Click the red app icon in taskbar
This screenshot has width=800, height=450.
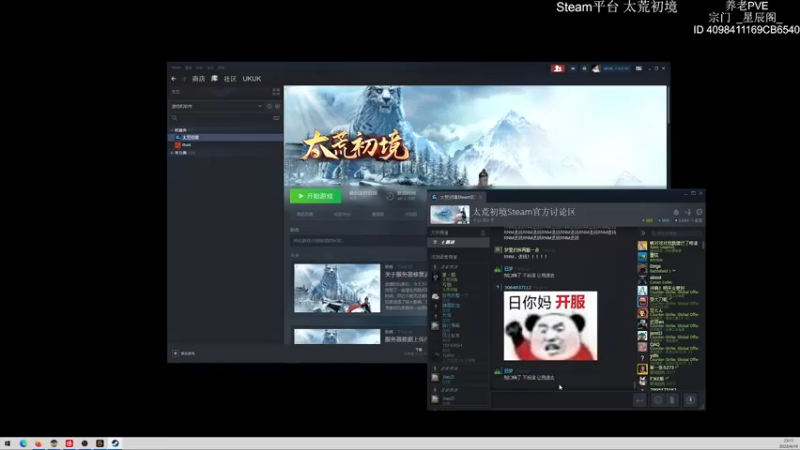tap(69, 443)
